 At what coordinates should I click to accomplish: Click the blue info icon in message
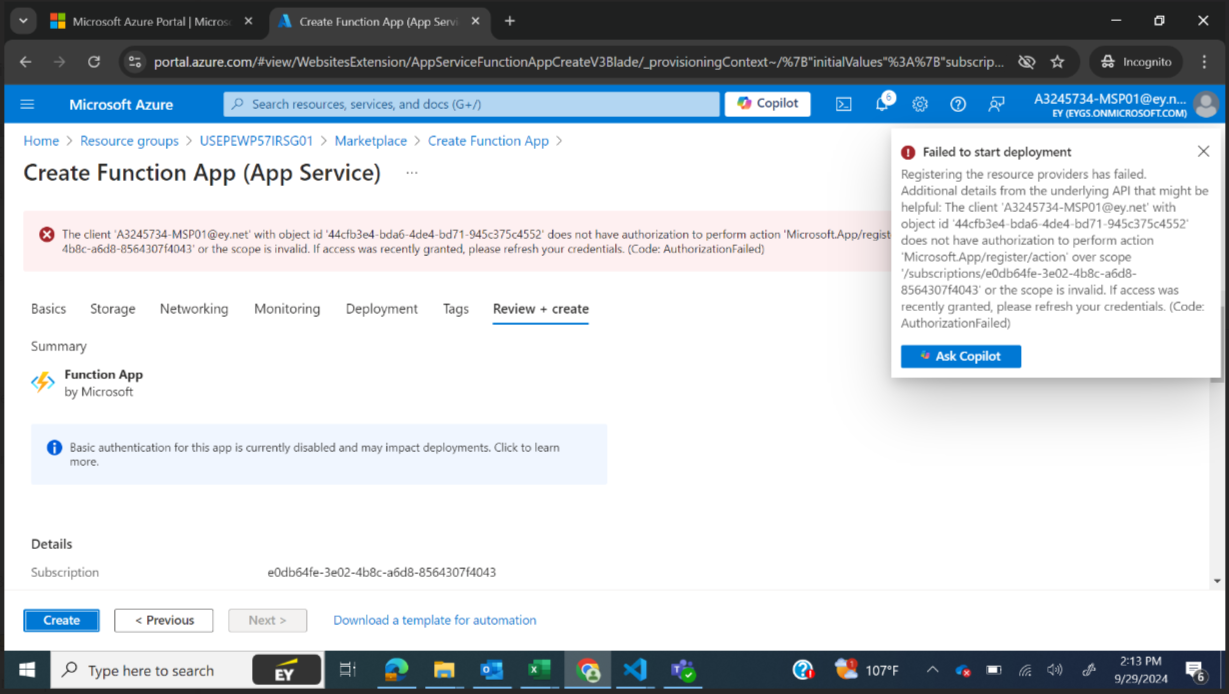point(54,448)
